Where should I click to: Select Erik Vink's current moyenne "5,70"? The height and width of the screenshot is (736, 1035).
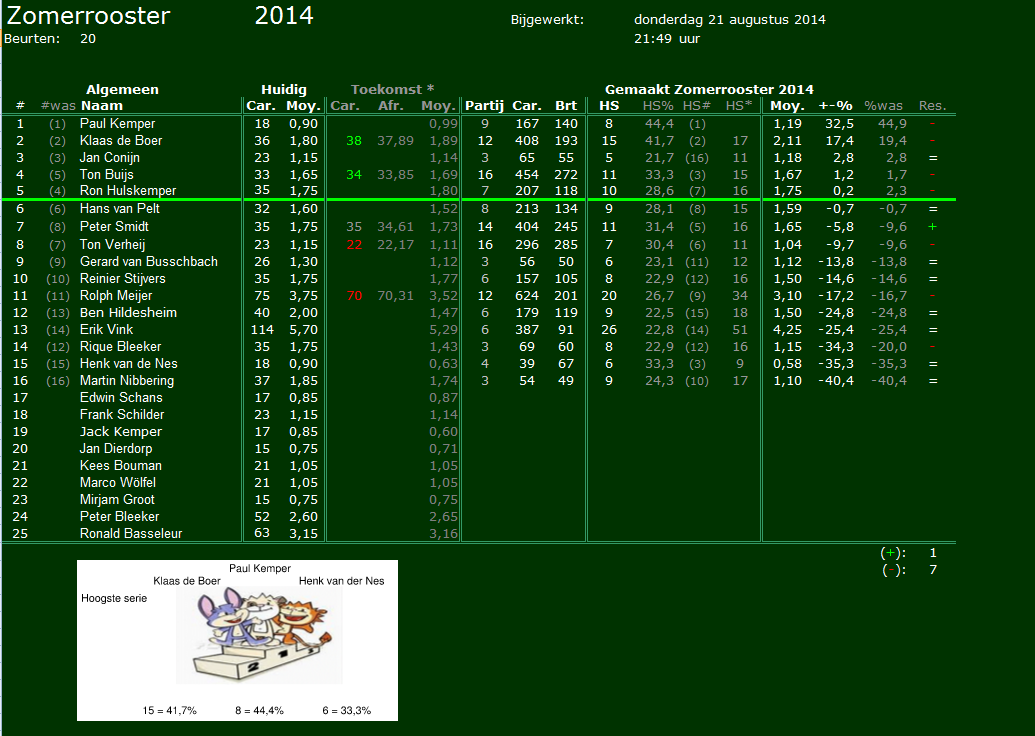point(303,329)
